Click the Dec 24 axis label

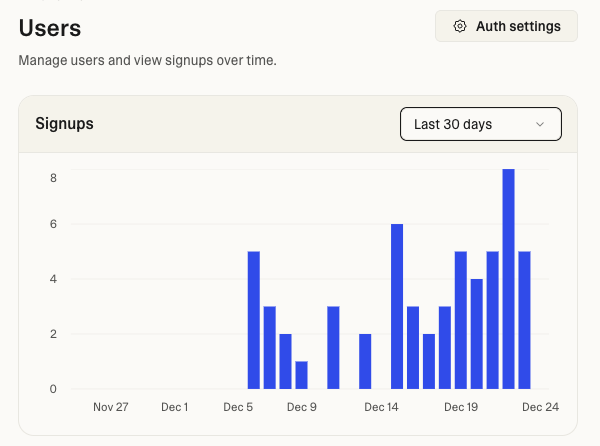click(540, 407)
